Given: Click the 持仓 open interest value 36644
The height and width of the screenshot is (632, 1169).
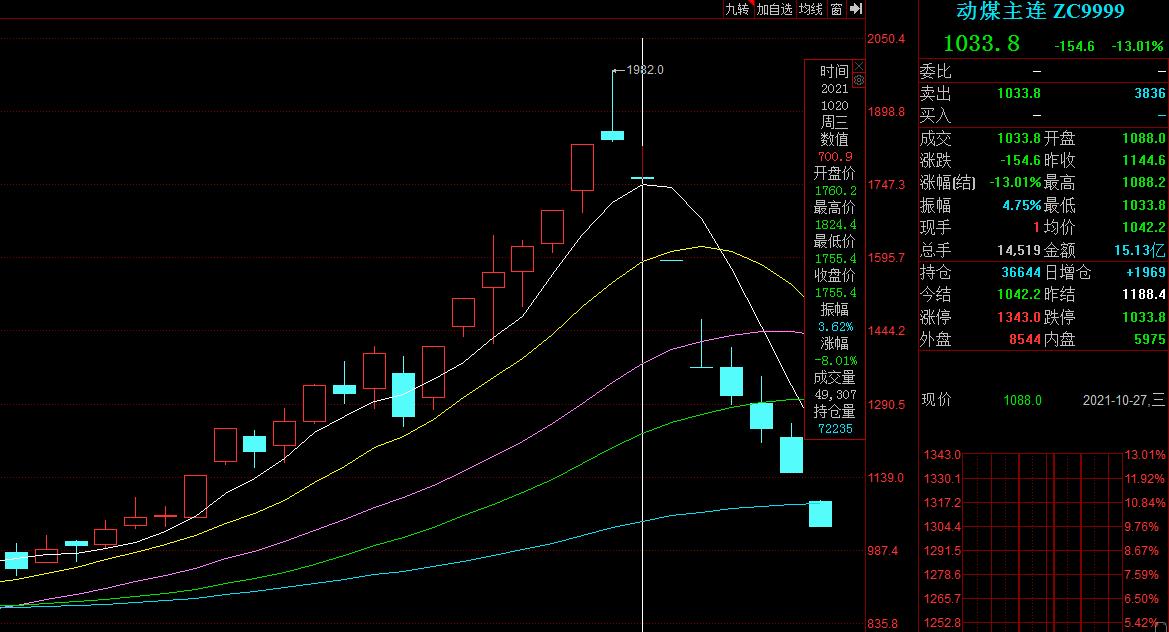Looking at the screenshot, I should 1020,272.
